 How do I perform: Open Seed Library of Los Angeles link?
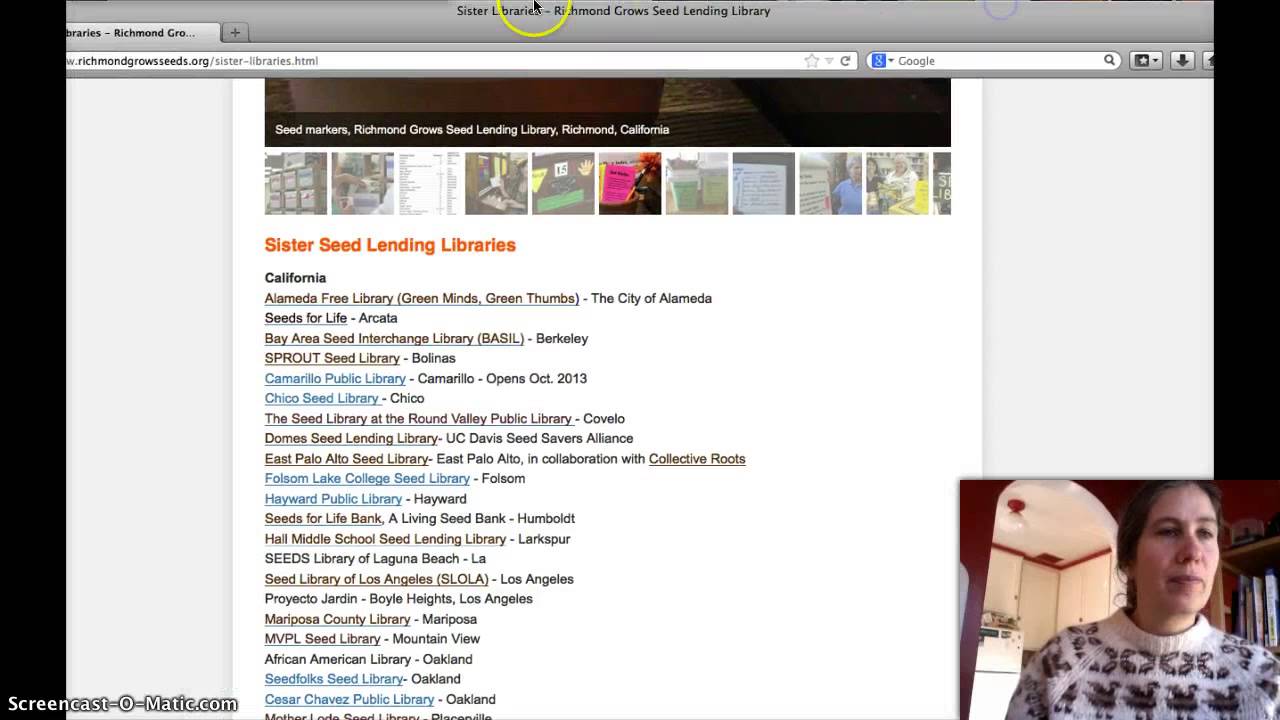pos(377,578)
